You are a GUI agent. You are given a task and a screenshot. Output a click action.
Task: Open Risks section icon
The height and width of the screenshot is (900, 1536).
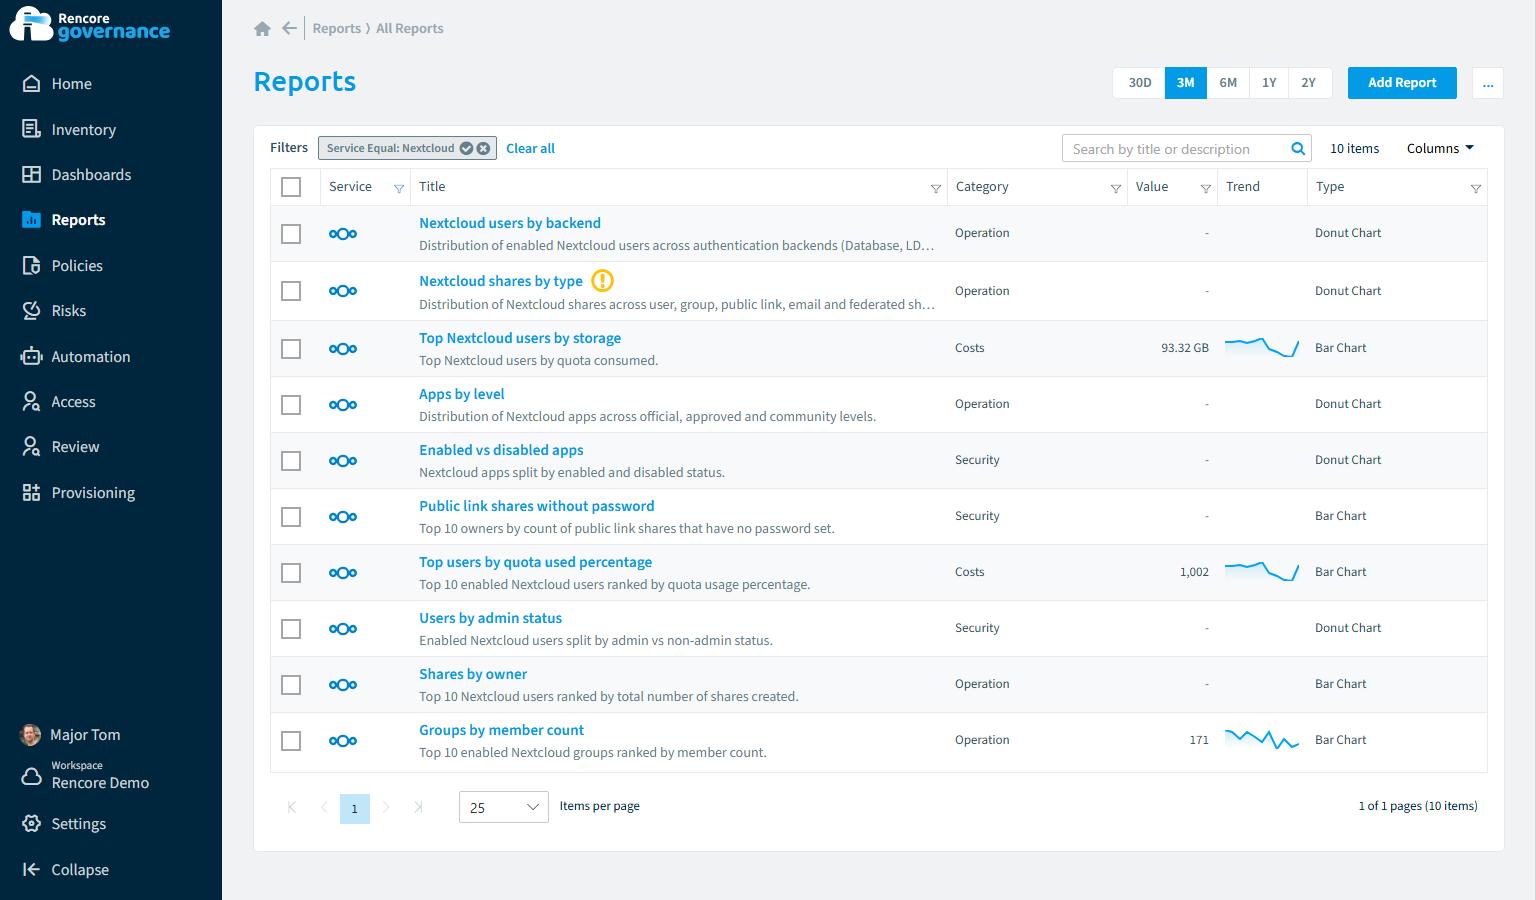pos(32,311)
